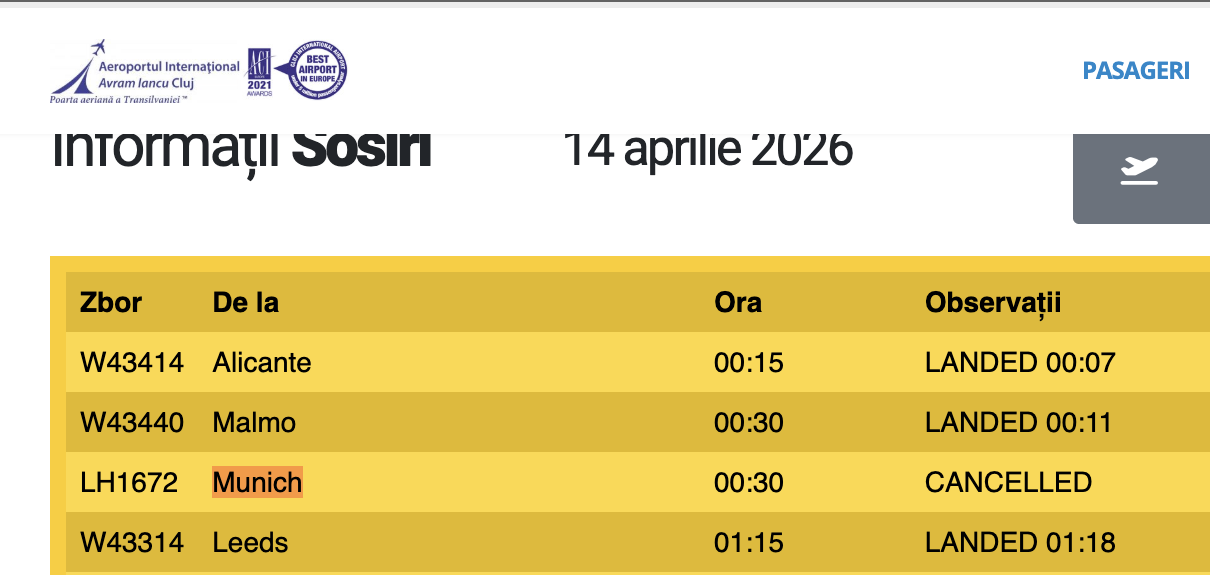Click the Observații column header
Viewport: 1210px width, 575px height.
pos(993,302)
